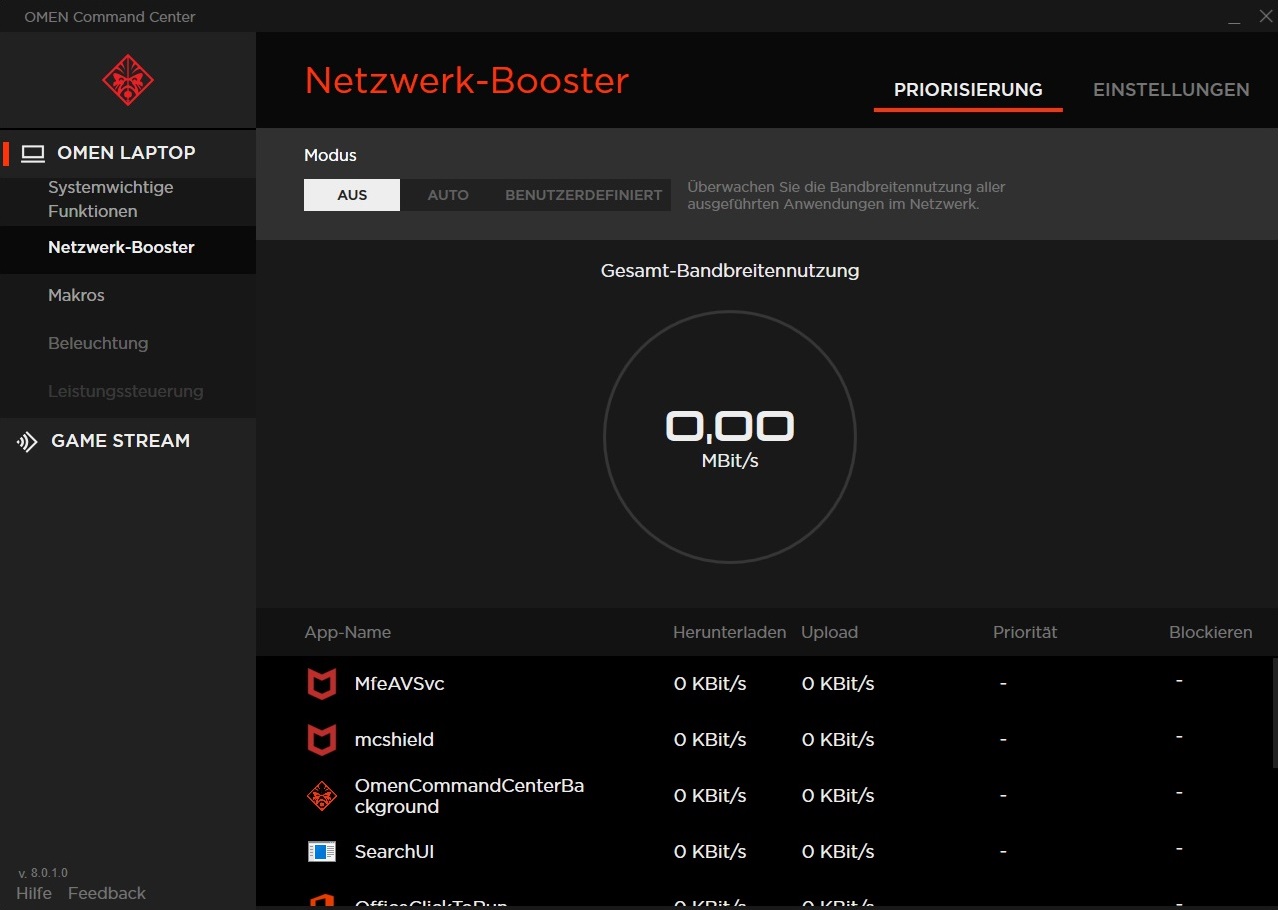Click the download rate for SearchUI
Screen dimensions: 1278x910
tap(710, 852)
